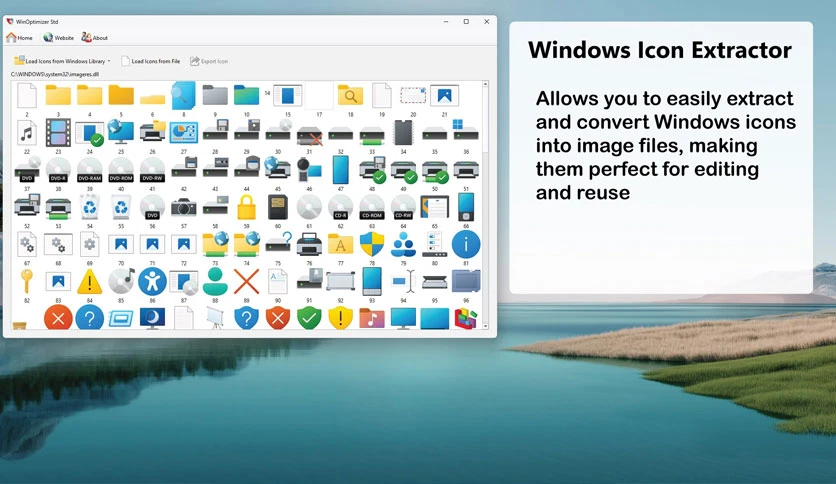Click the icon list vertical scrollbar thumb
836x484 pixels.
[485, 120]
